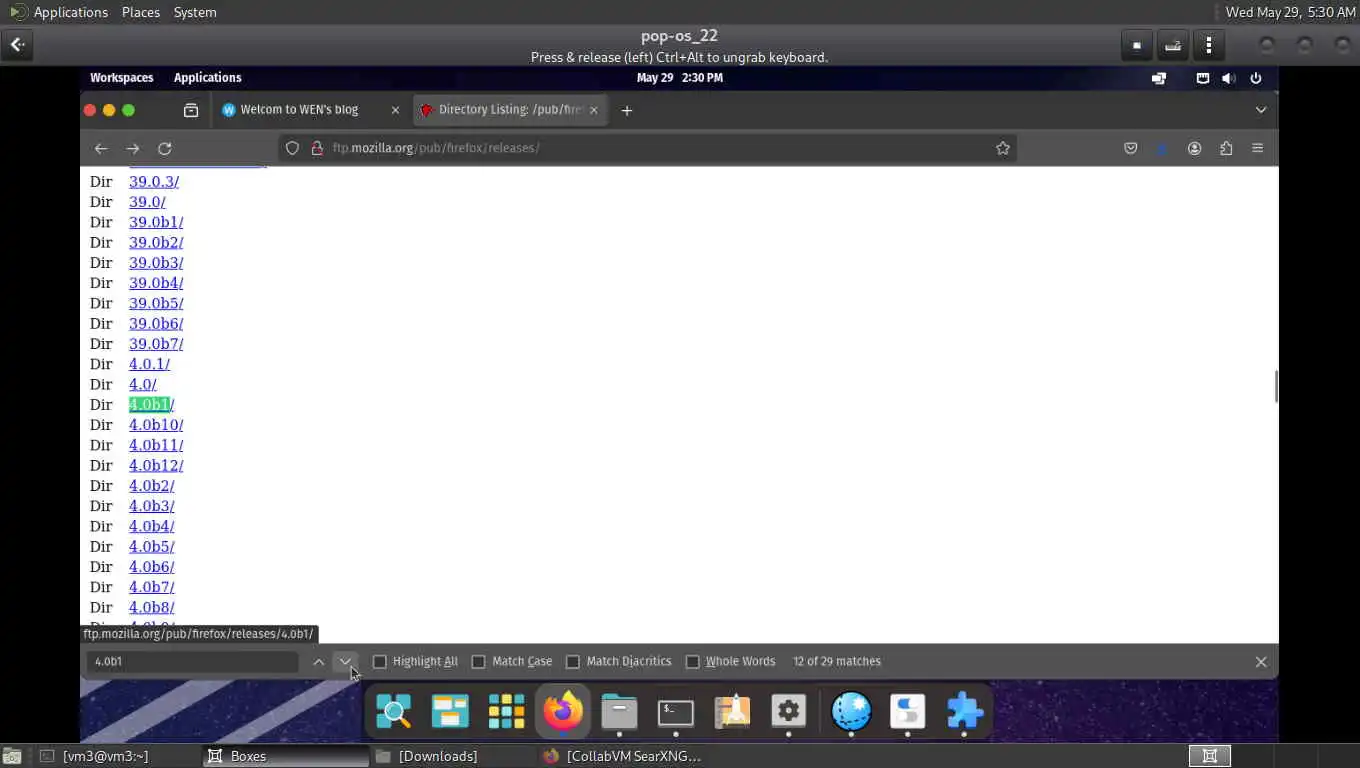Open the 4.0b10/ directory link

pos(156,425)
